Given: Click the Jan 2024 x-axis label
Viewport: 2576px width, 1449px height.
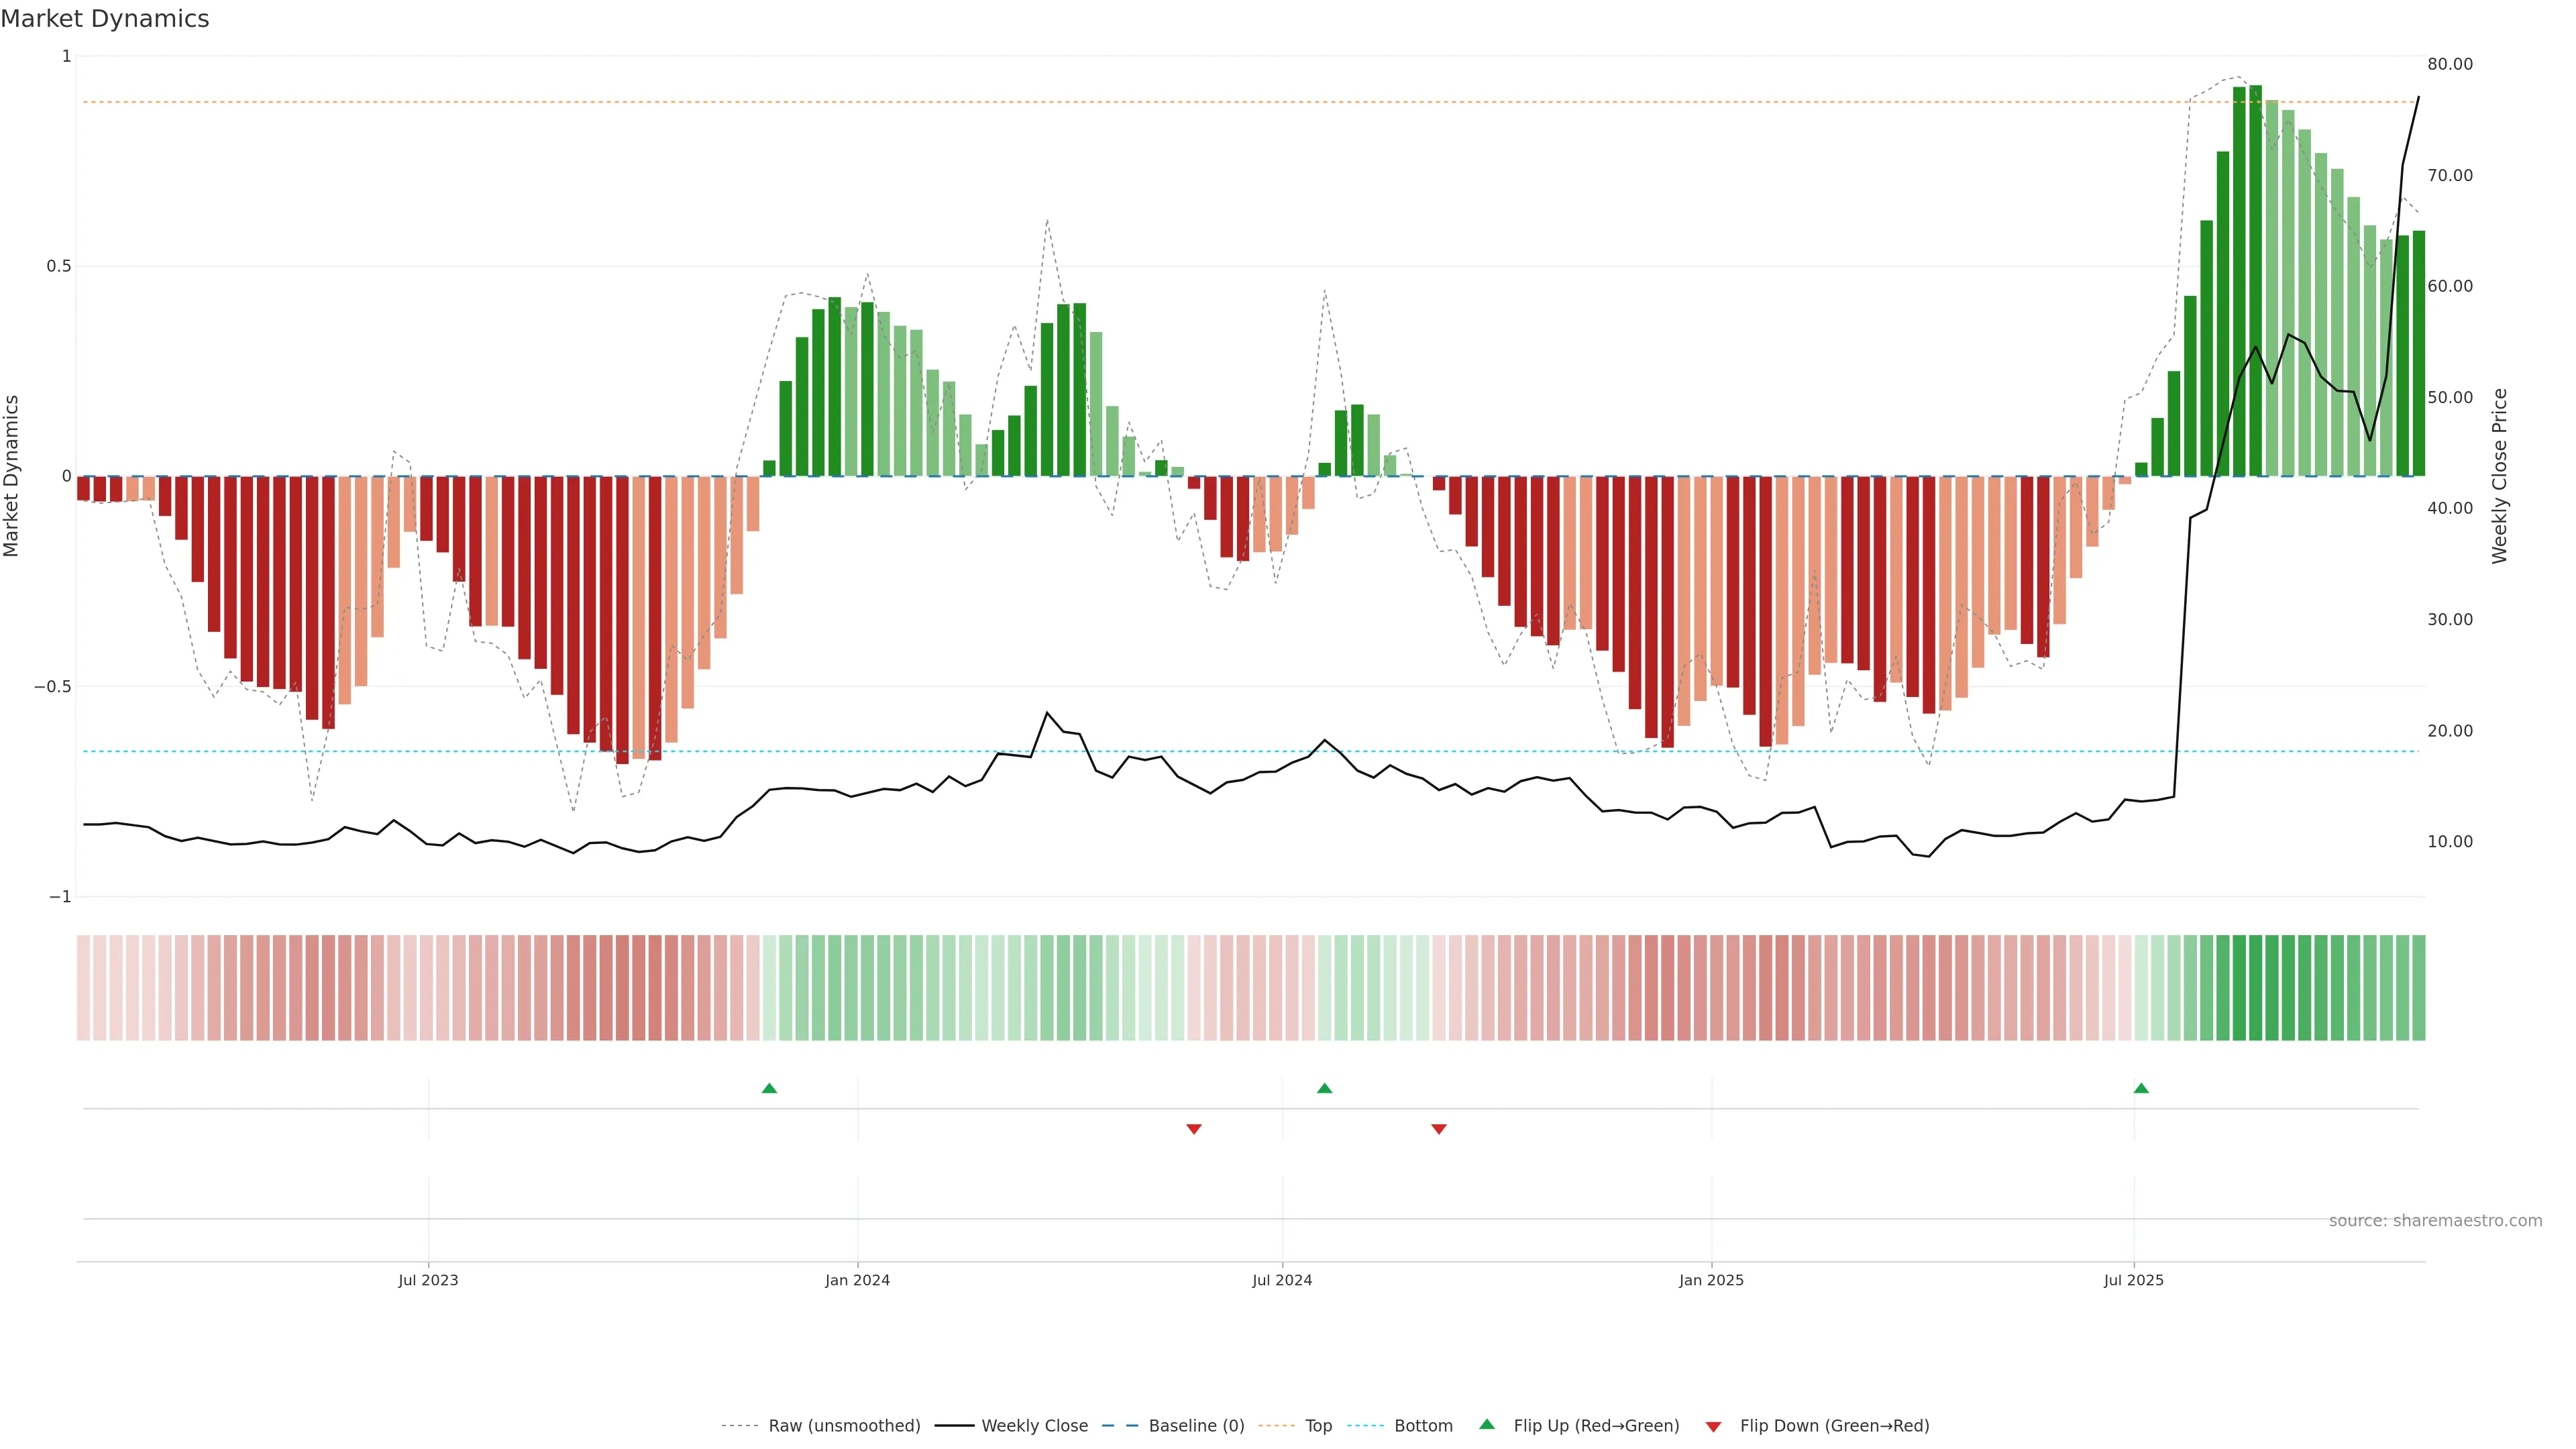Looking at the screenshot, I should [x=857, y=1280].
